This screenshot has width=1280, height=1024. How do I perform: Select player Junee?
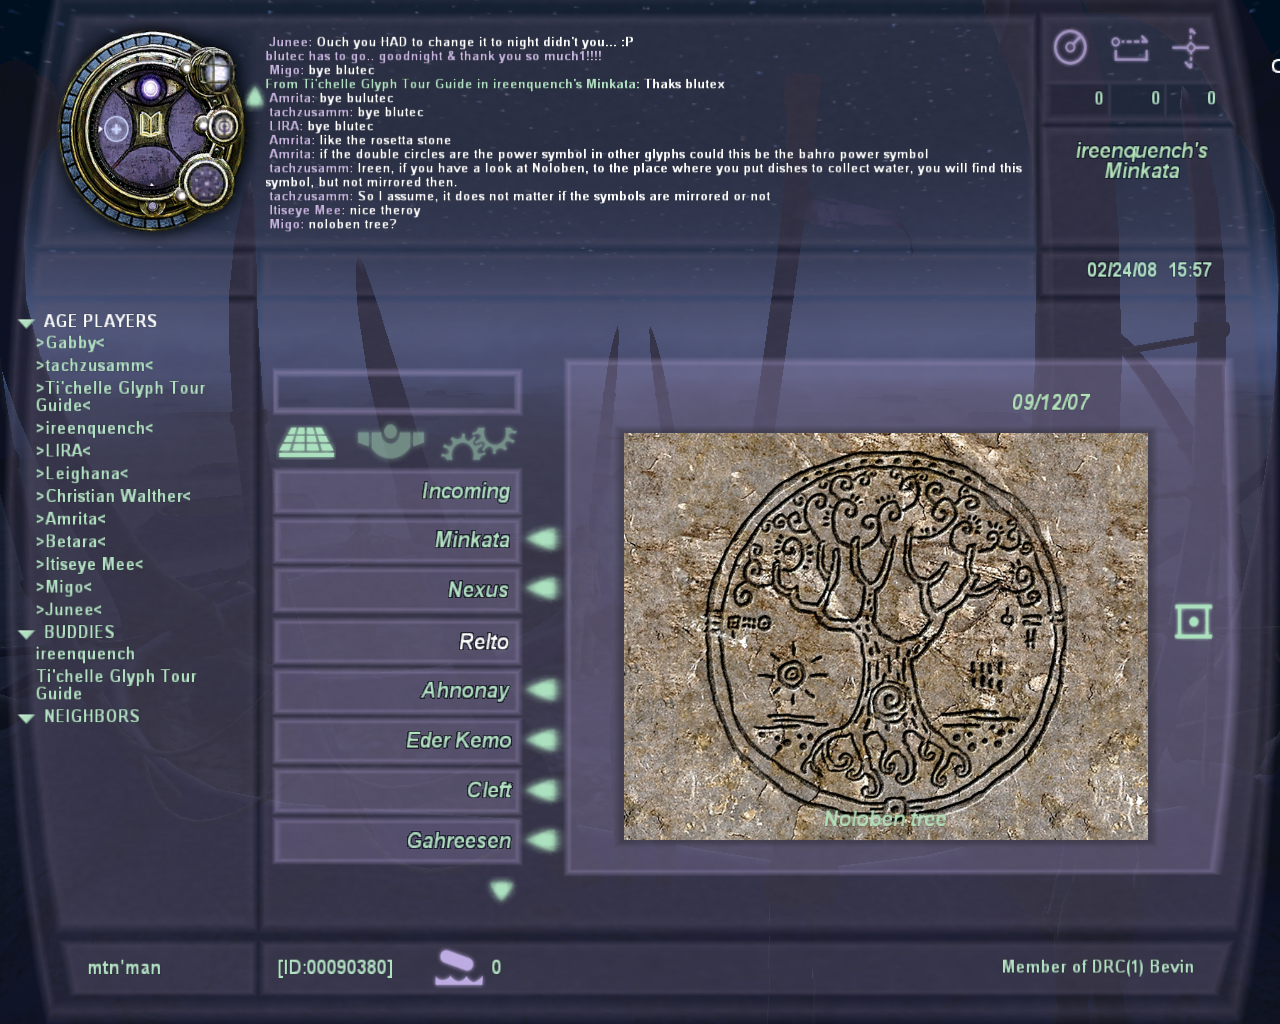pos(68,610)
